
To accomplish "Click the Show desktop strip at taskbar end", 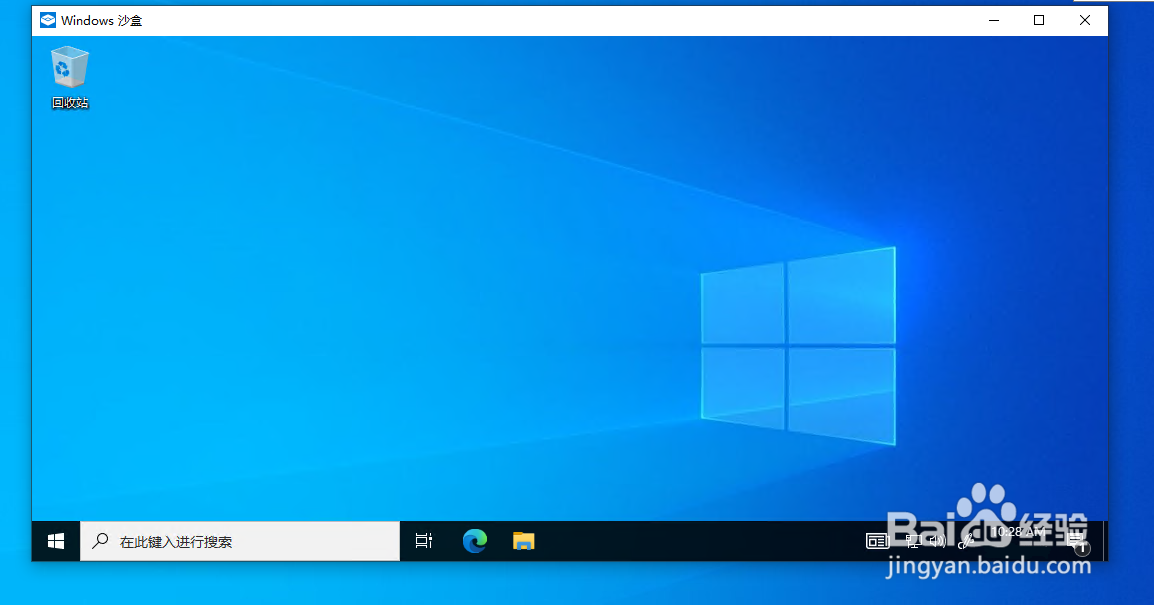I will point(1104,542).
